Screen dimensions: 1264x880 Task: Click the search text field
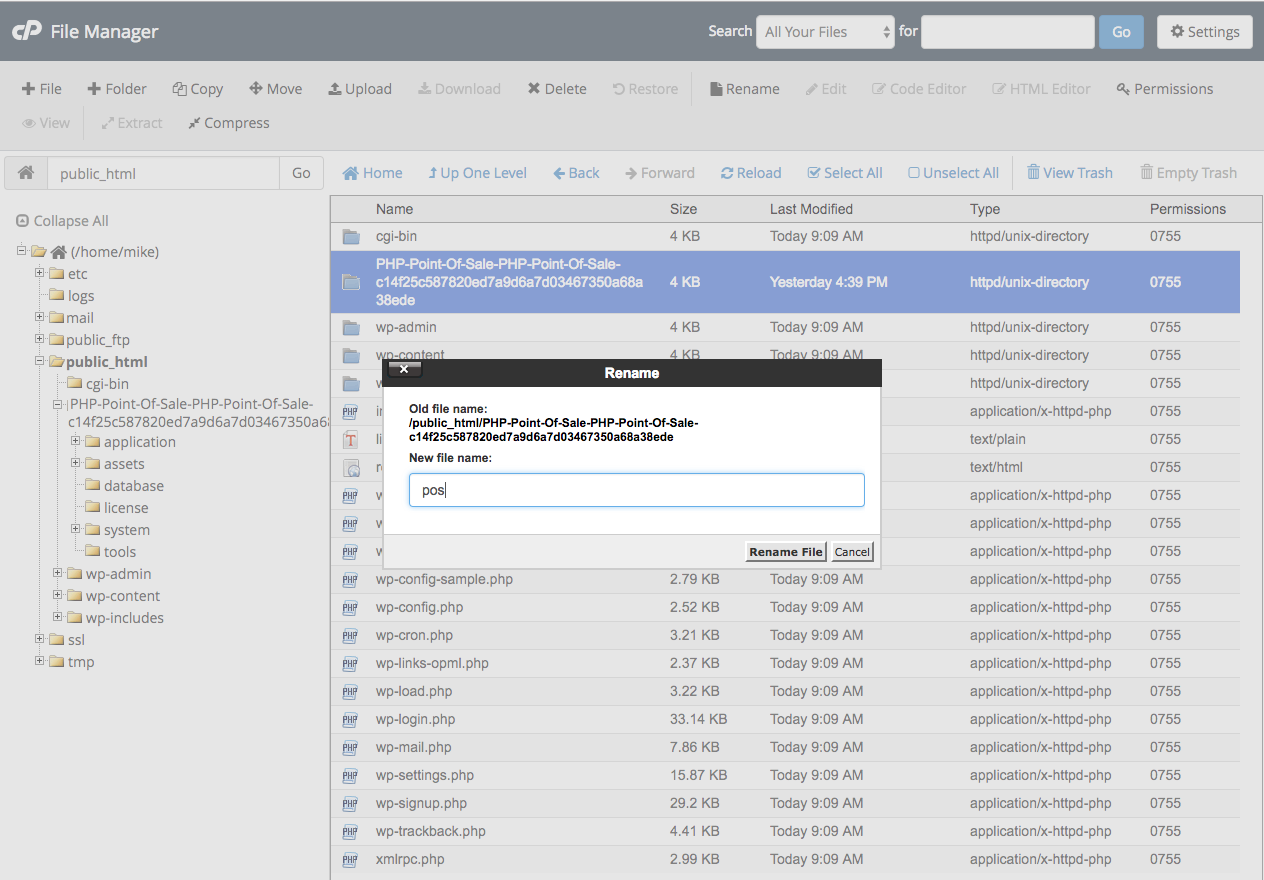point(1007,32)
